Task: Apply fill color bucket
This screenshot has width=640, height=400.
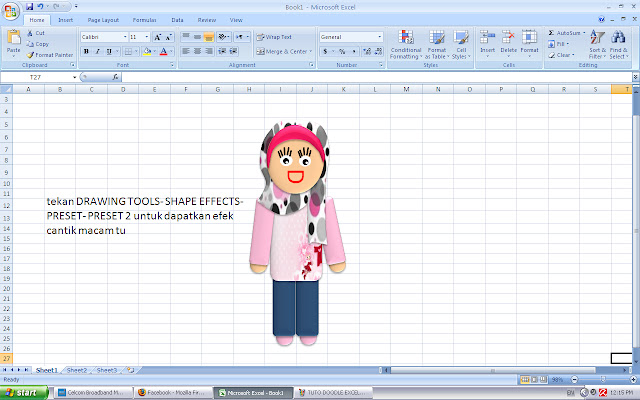Action: 147,51
